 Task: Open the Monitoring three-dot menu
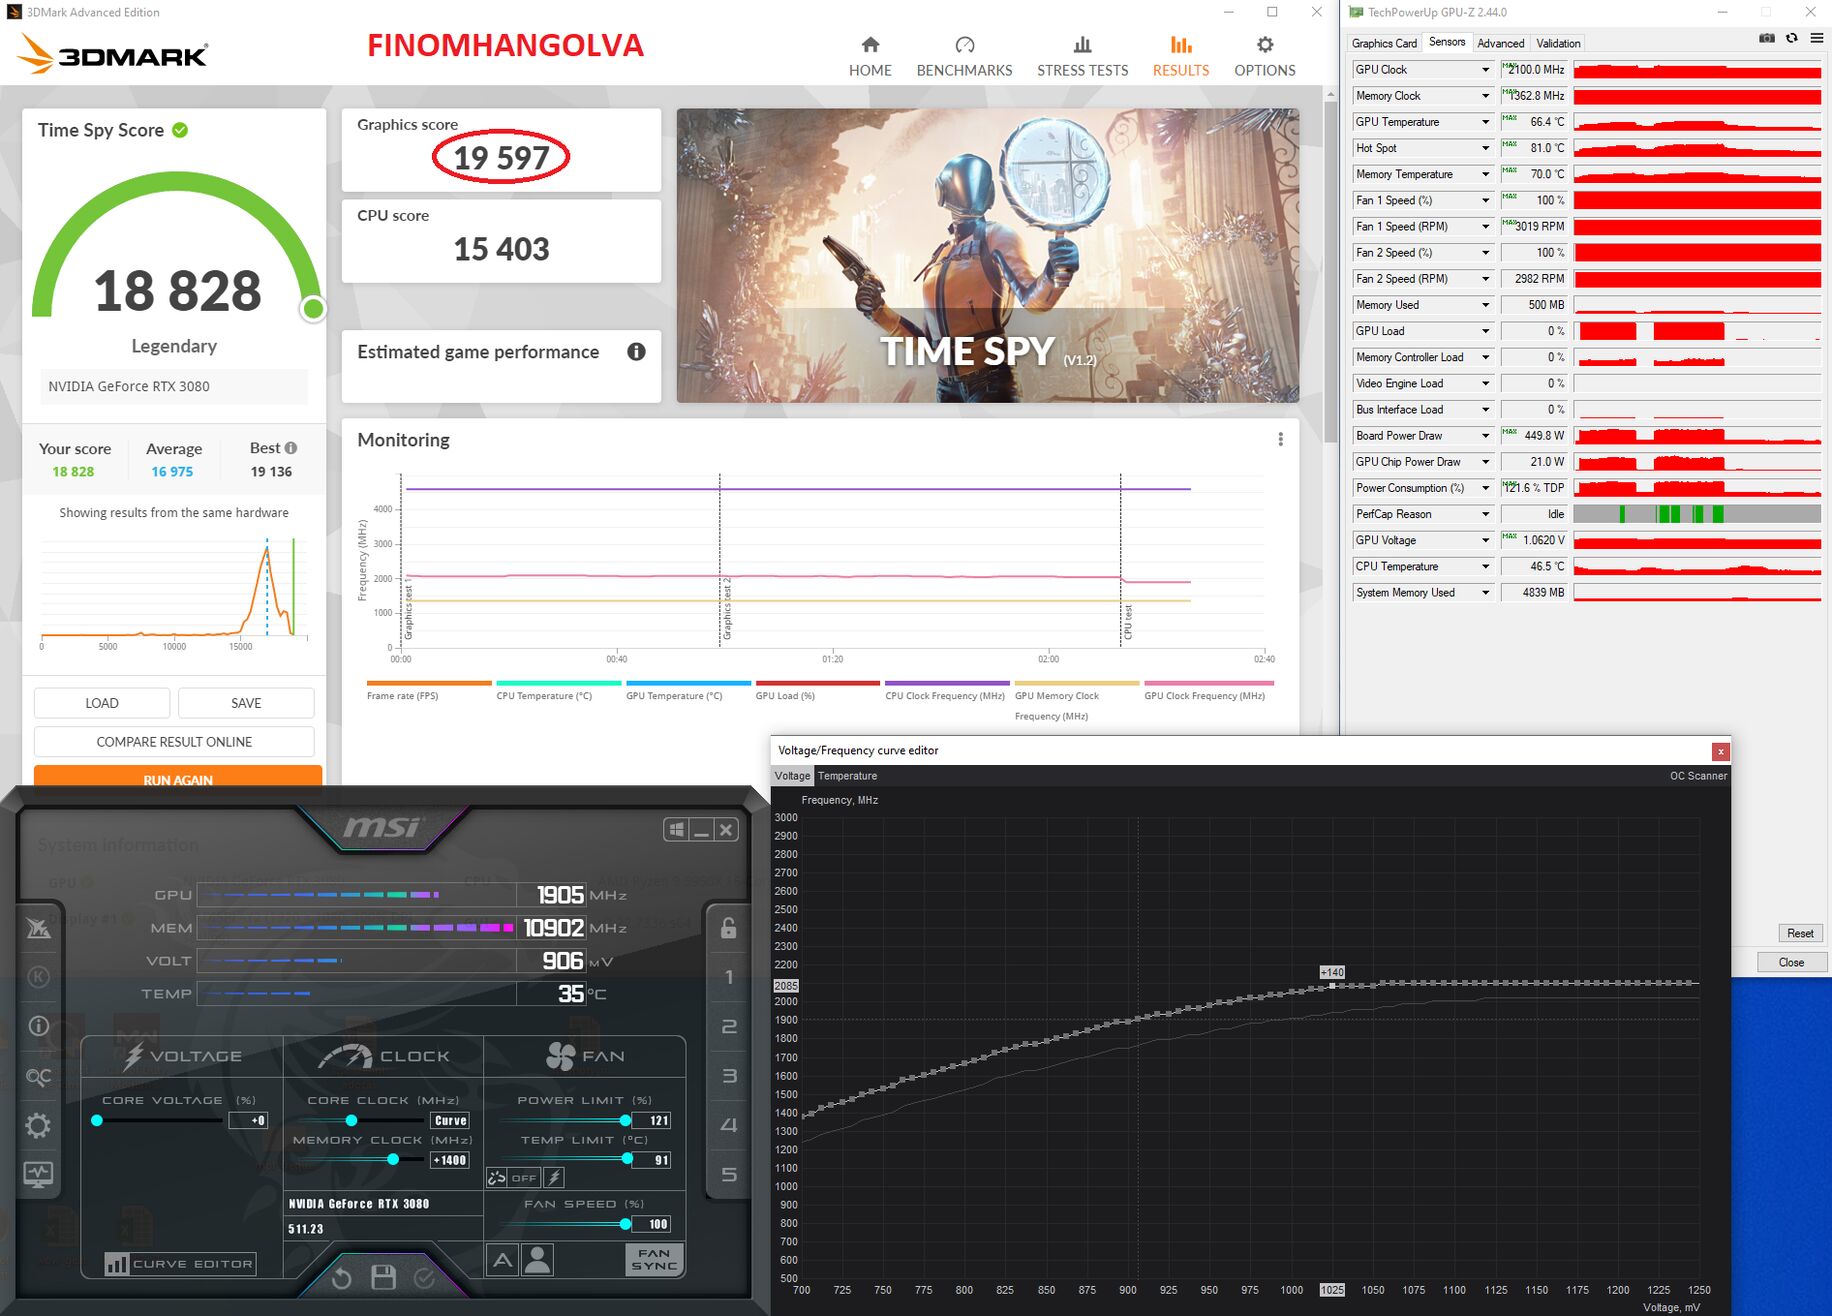pyautogui.click(x=1280, y=439)
